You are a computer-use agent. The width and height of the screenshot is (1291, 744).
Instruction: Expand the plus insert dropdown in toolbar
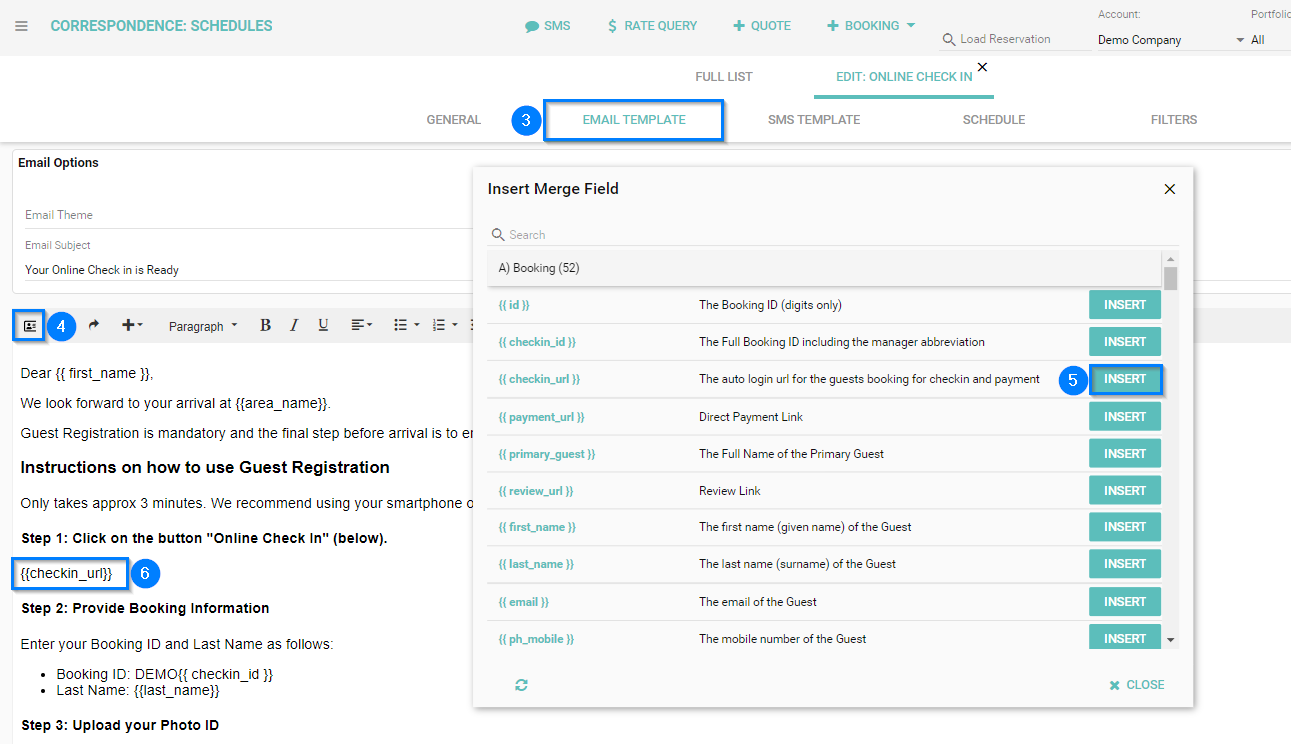[x=132, y=325]
